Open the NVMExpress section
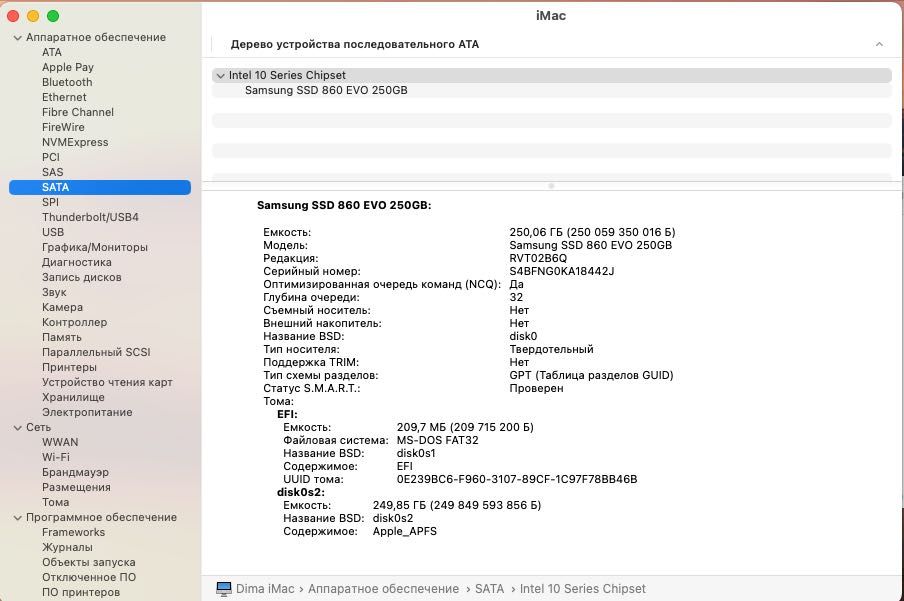904x601 pixels. 75,142
